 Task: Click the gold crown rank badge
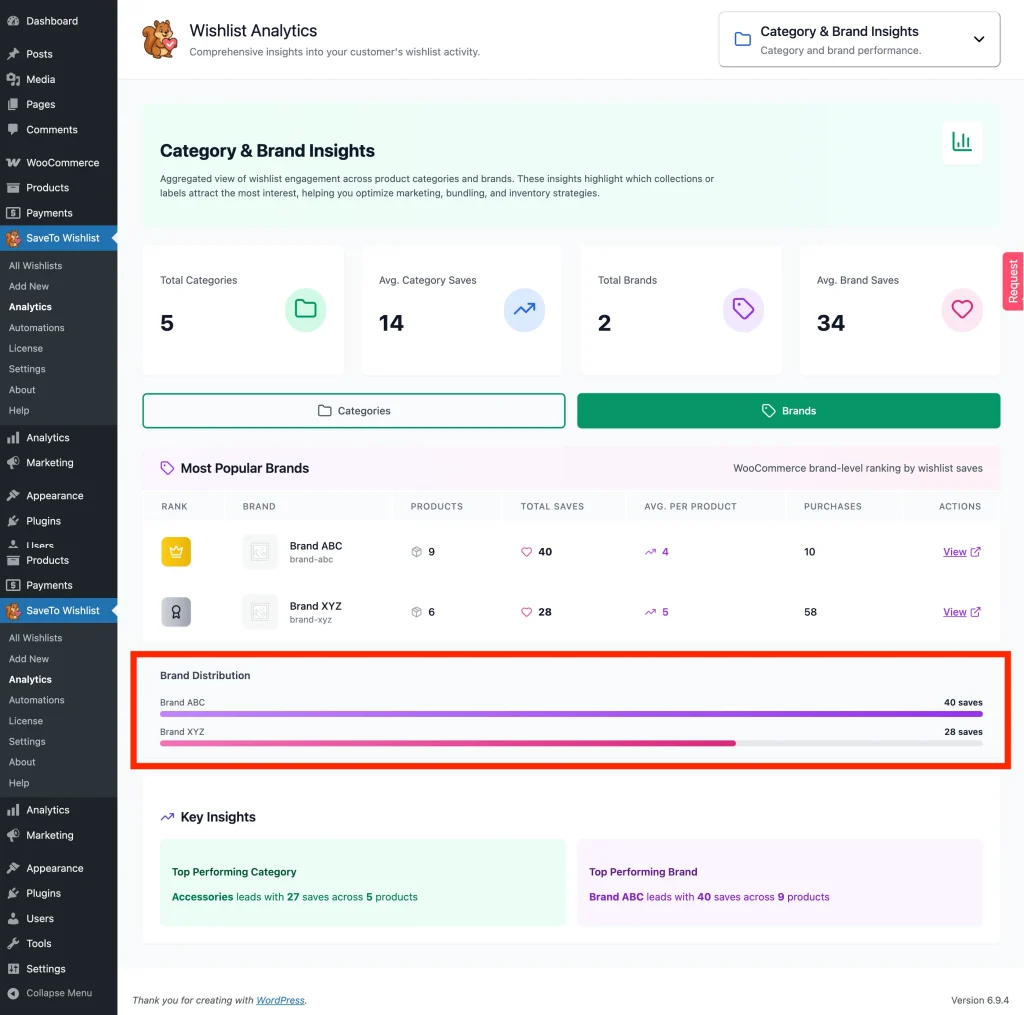click(x=176, y=552)
